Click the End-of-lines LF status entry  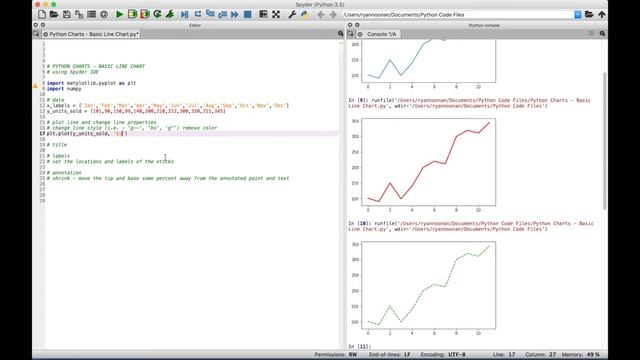[x=390, y=355]
